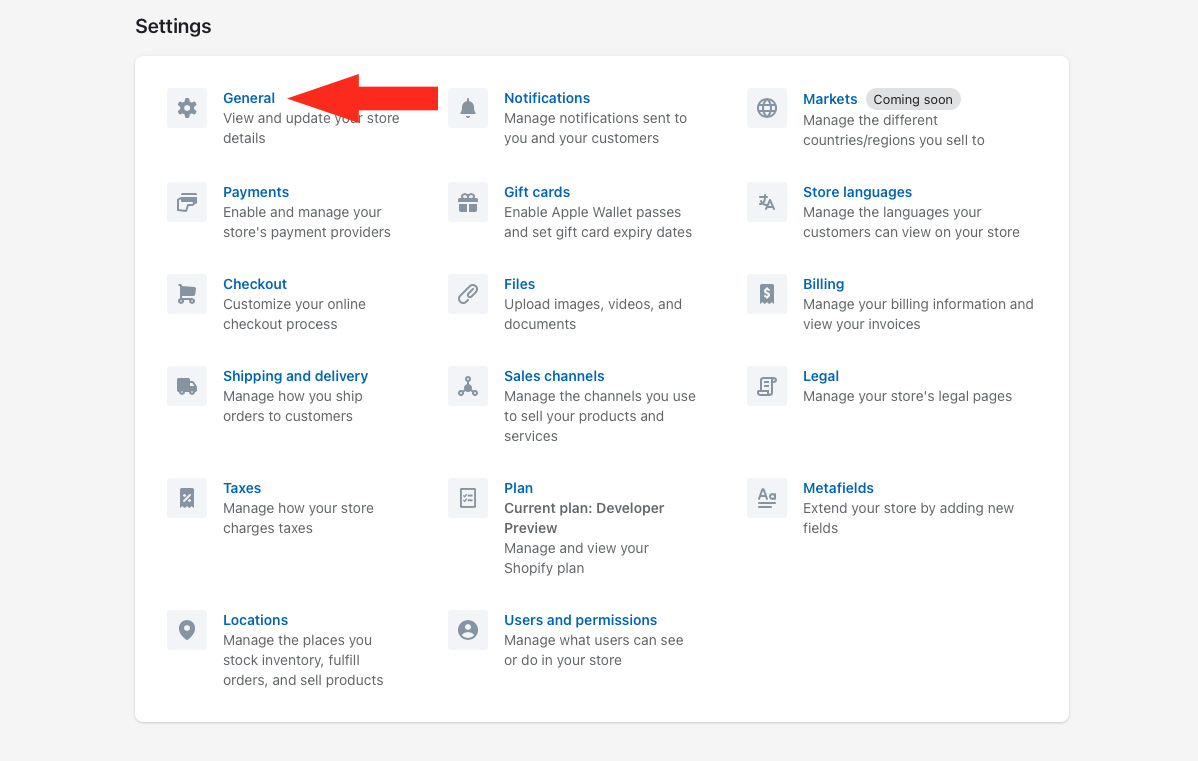Viewport: 1198px width, 761px height.
Task: Click the Store languages translate icon
Action: point(767,202)
